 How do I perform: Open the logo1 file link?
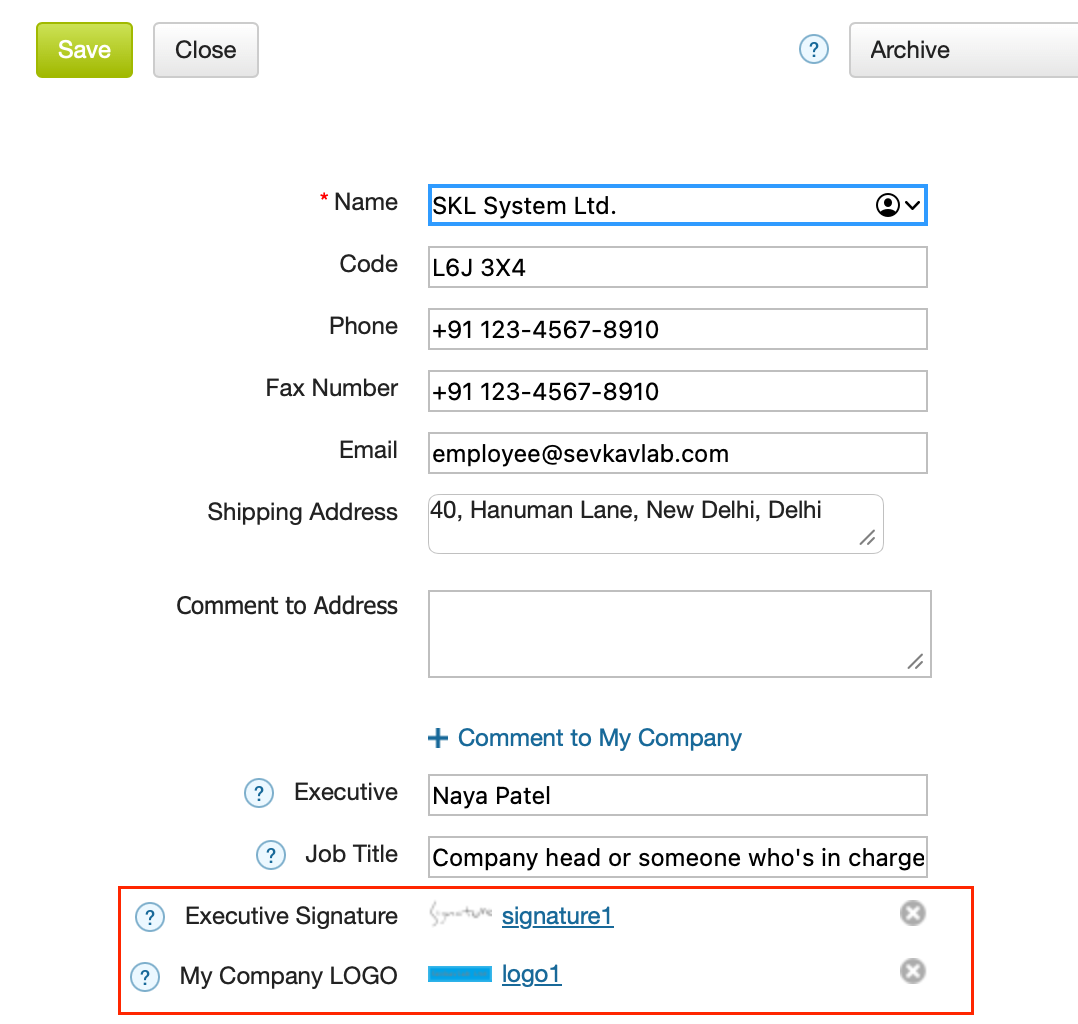[x=531, y=974]
